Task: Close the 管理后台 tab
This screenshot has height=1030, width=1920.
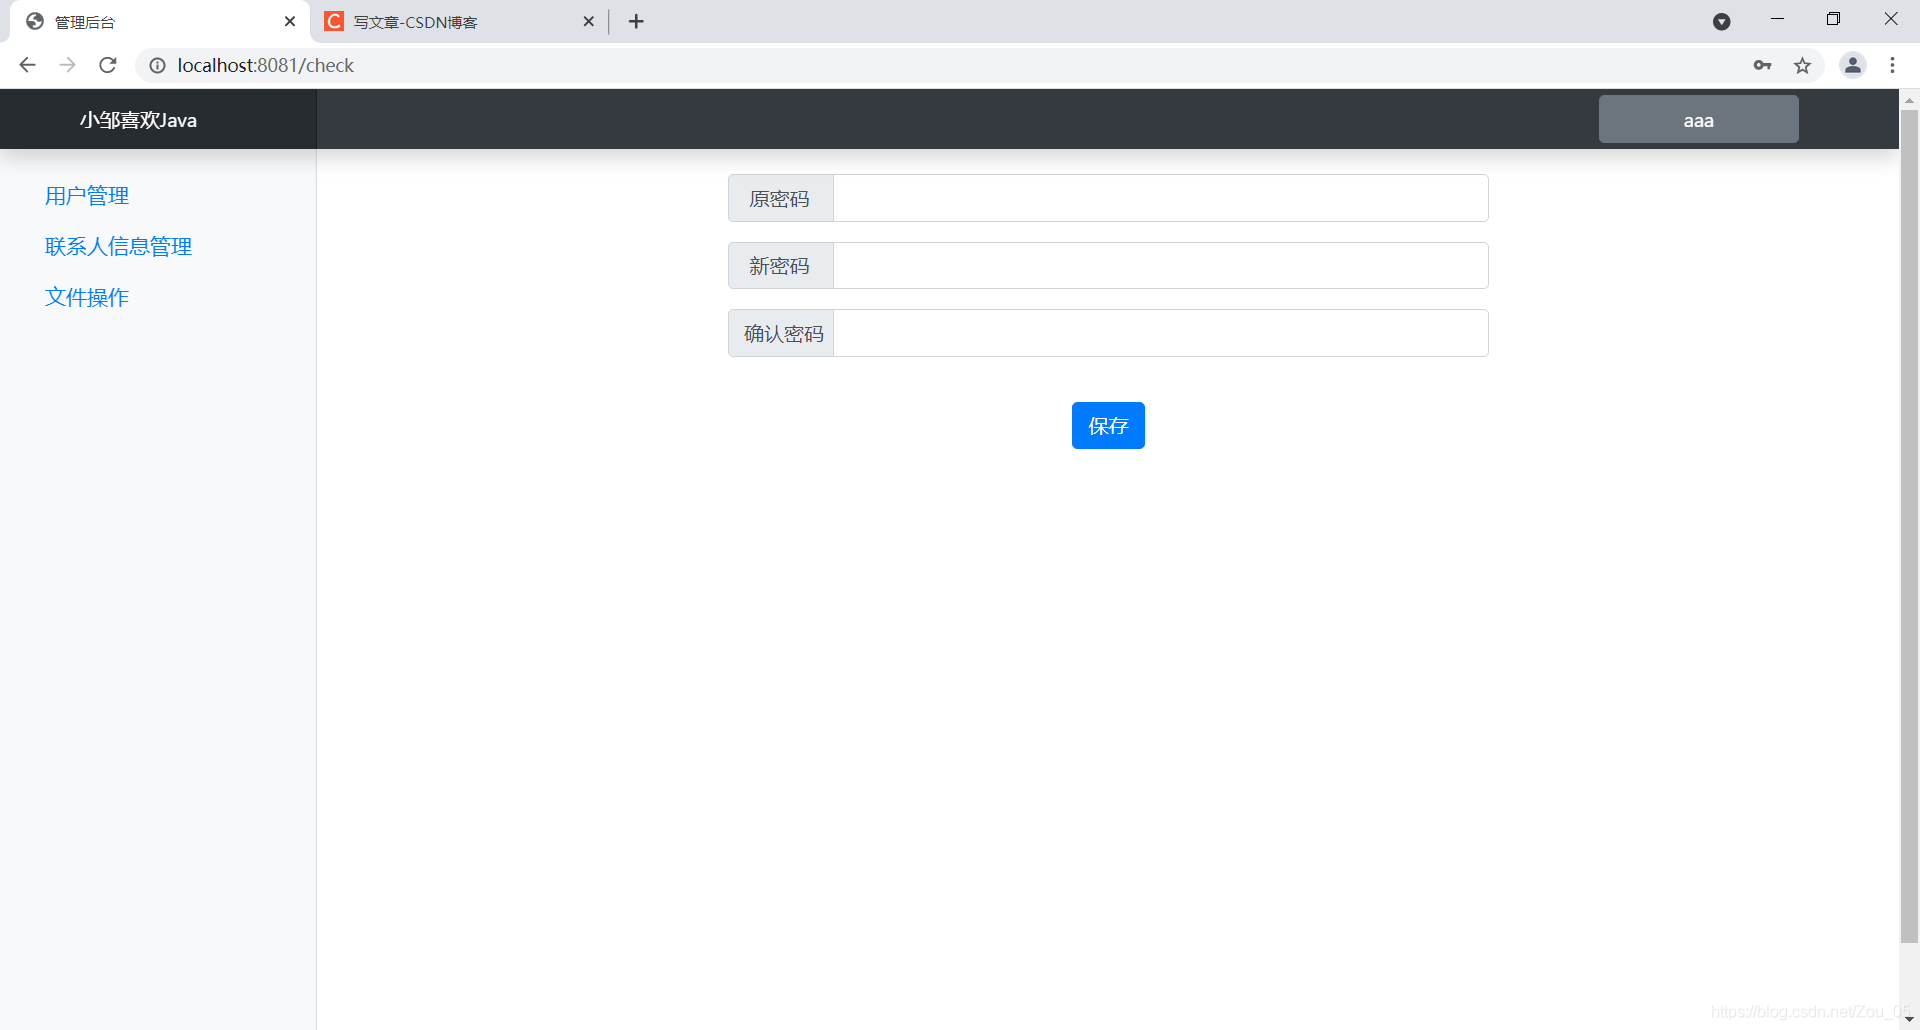Action: tap(290, 21)
